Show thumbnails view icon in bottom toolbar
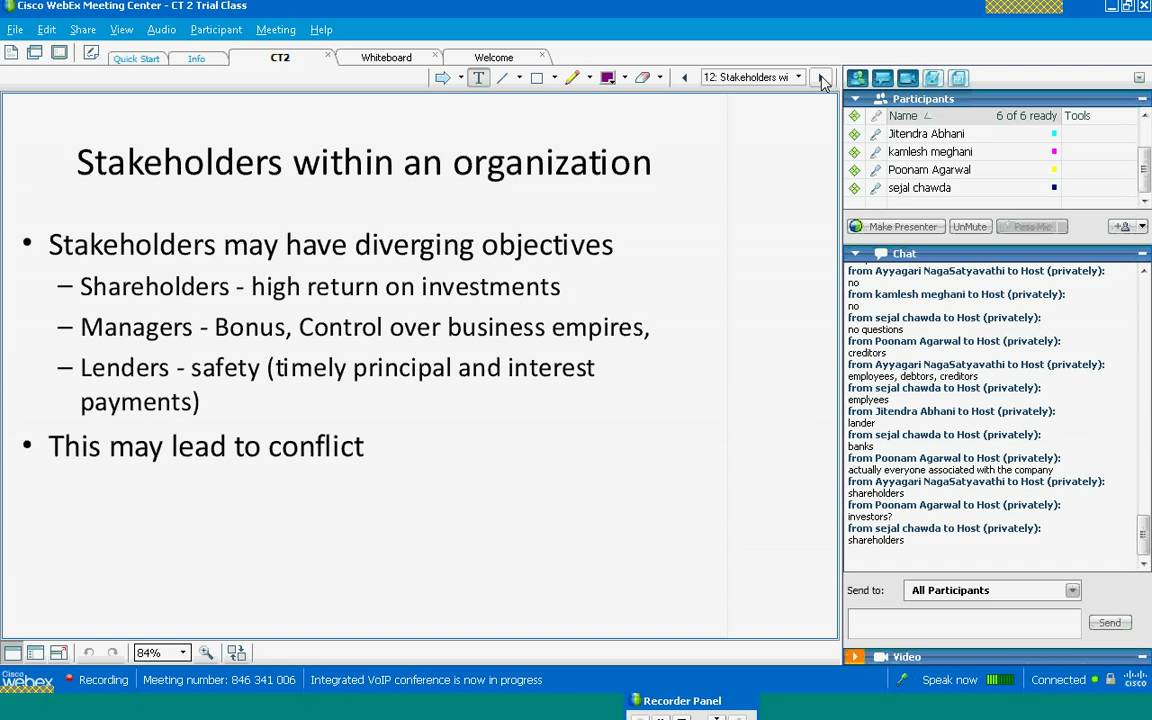This screenshot has width=1152, height=720. coord(35,652)
